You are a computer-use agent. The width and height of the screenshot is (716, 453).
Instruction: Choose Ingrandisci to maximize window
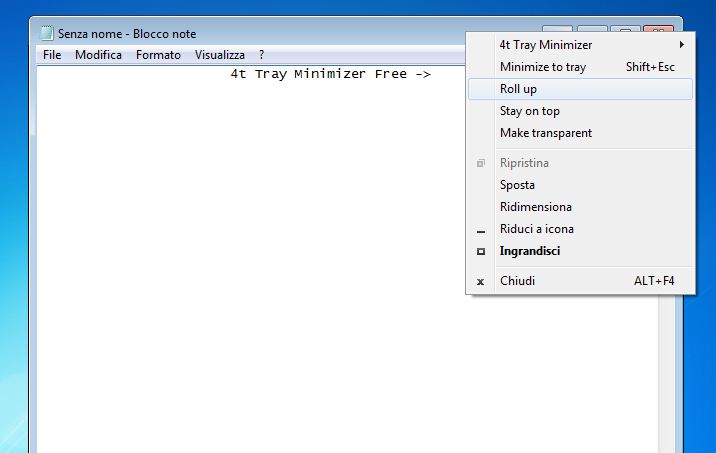(x=580, y=251)
